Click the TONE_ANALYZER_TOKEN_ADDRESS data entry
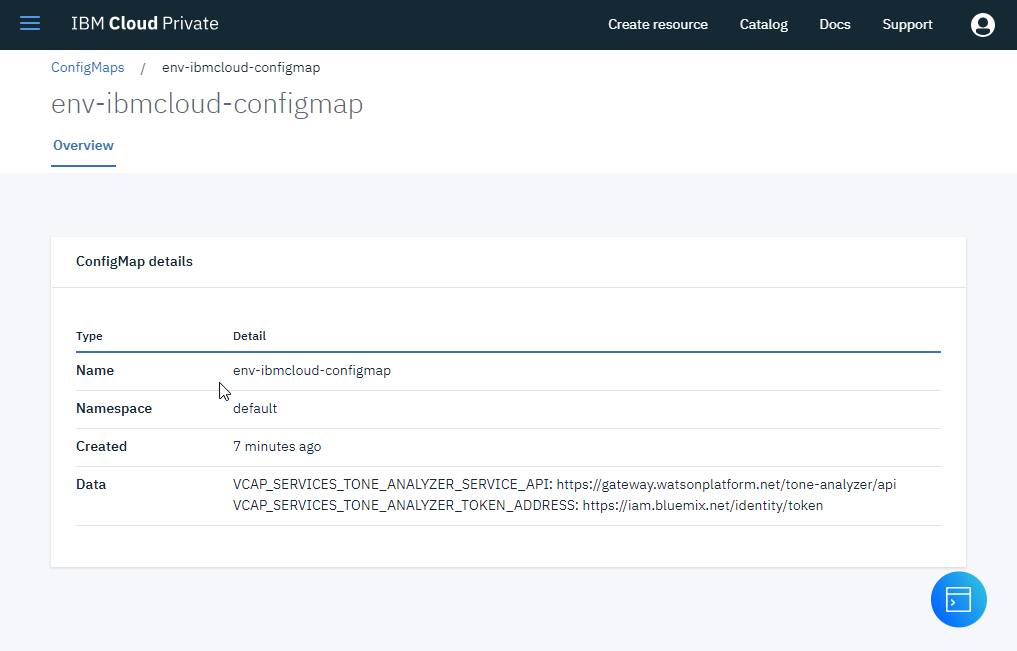The image size is (1017, 651). click(x=528, y=506)
